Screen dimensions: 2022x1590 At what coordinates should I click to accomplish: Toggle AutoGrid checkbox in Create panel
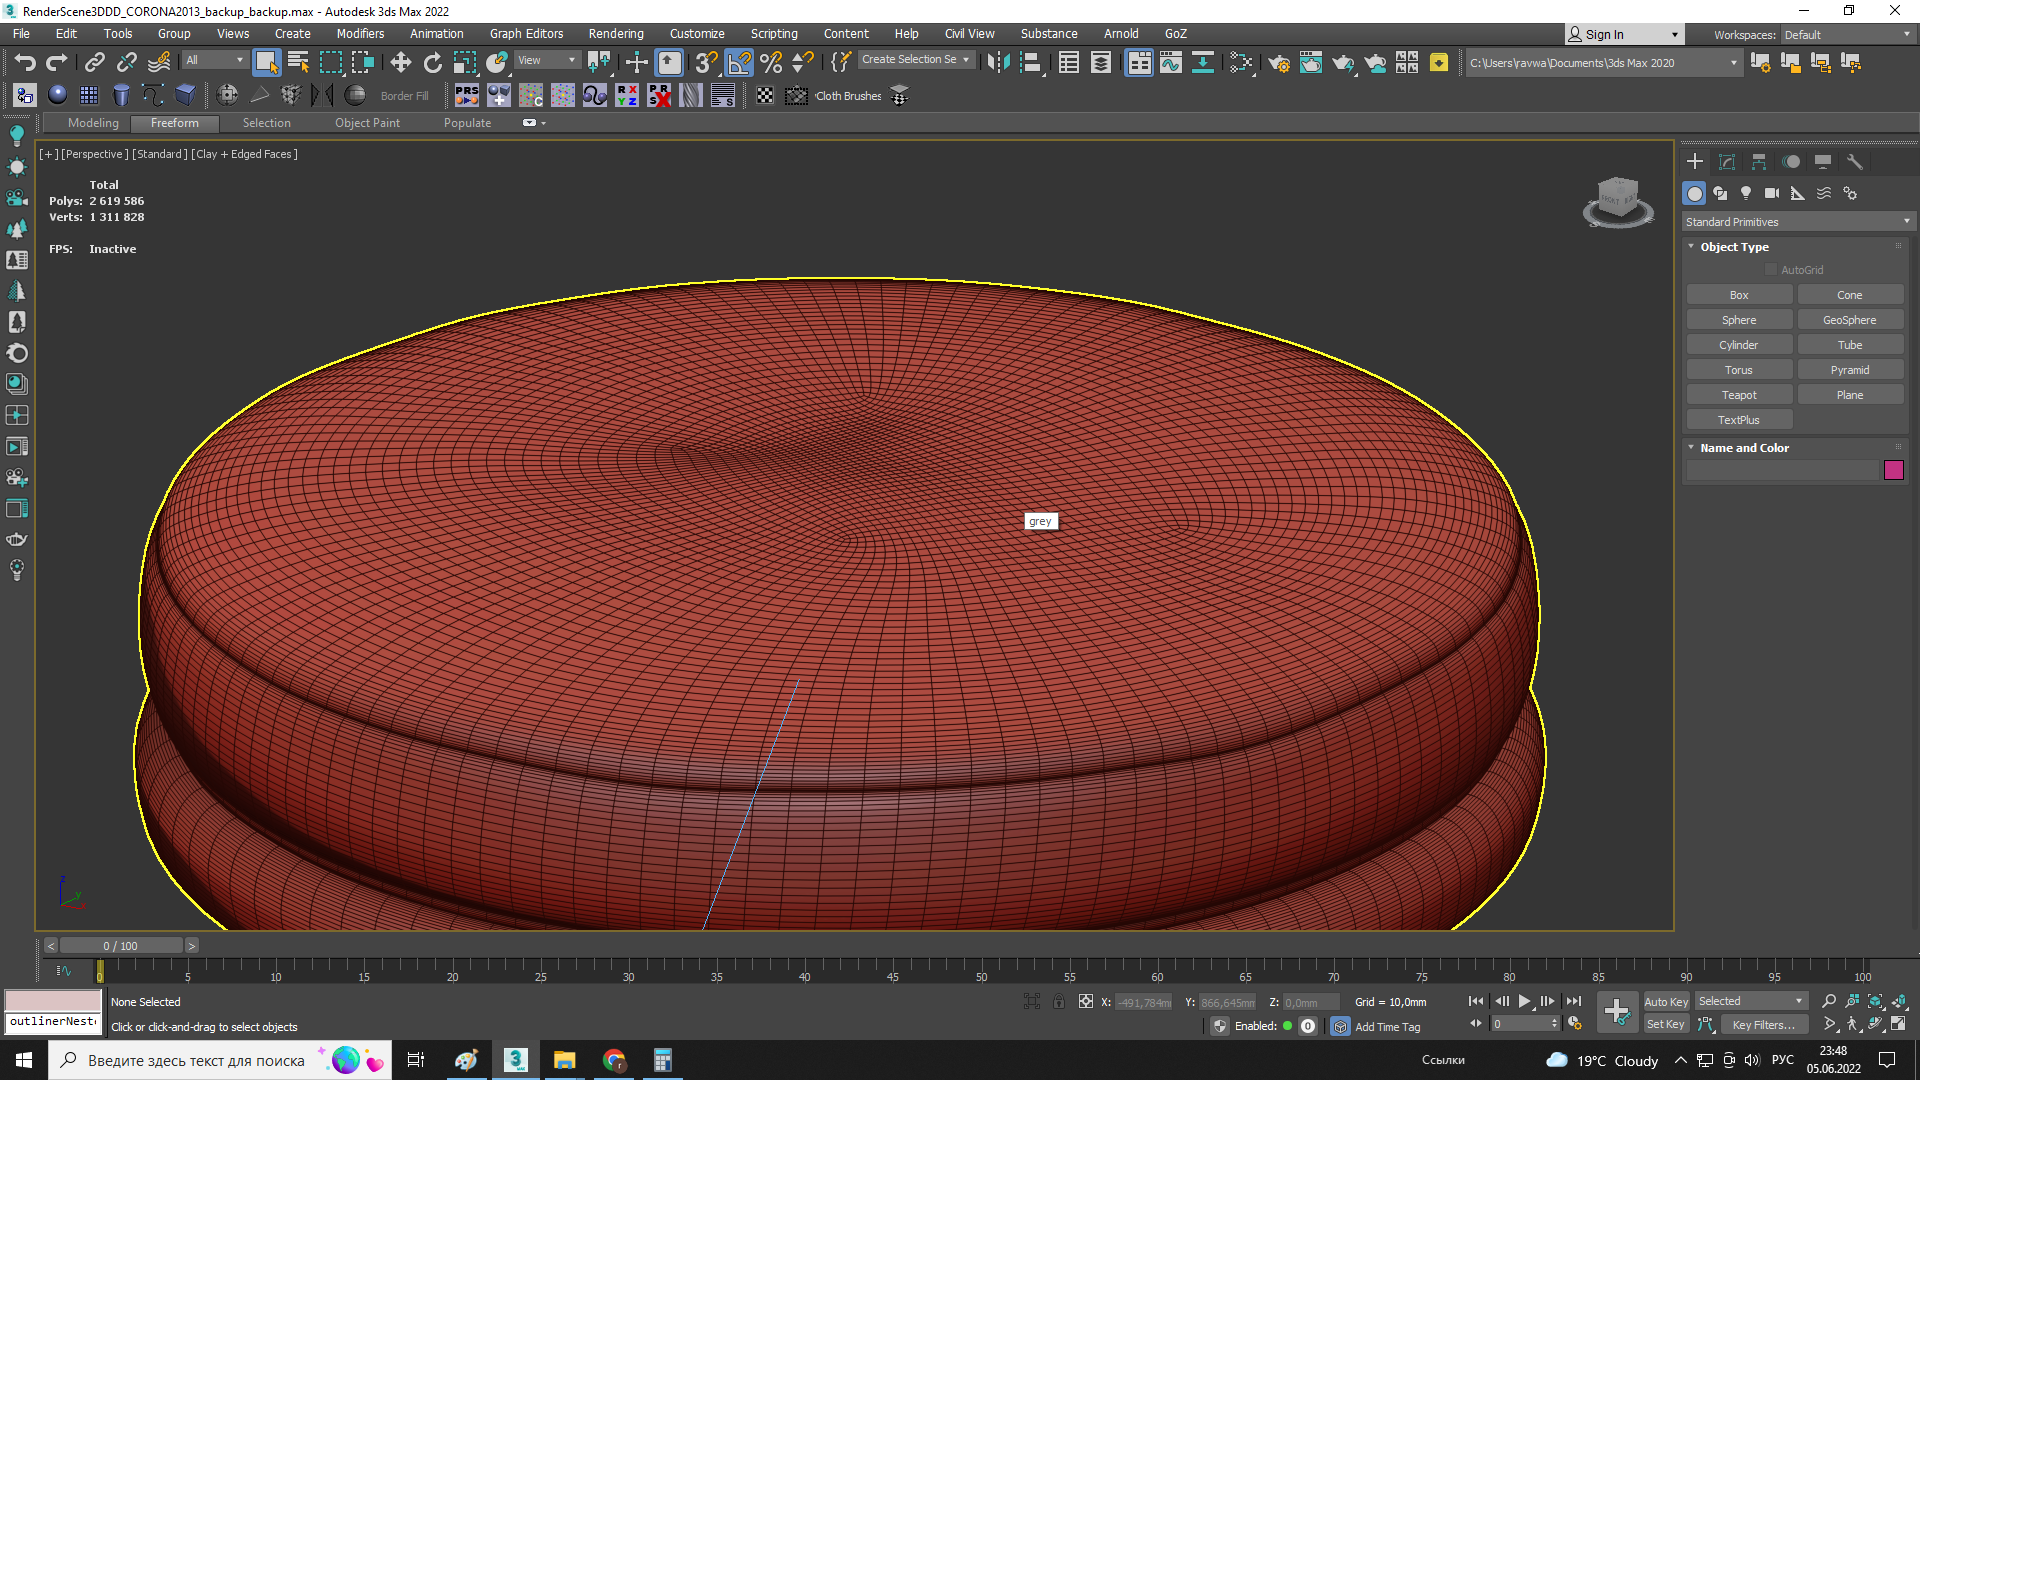[1773, 269]
